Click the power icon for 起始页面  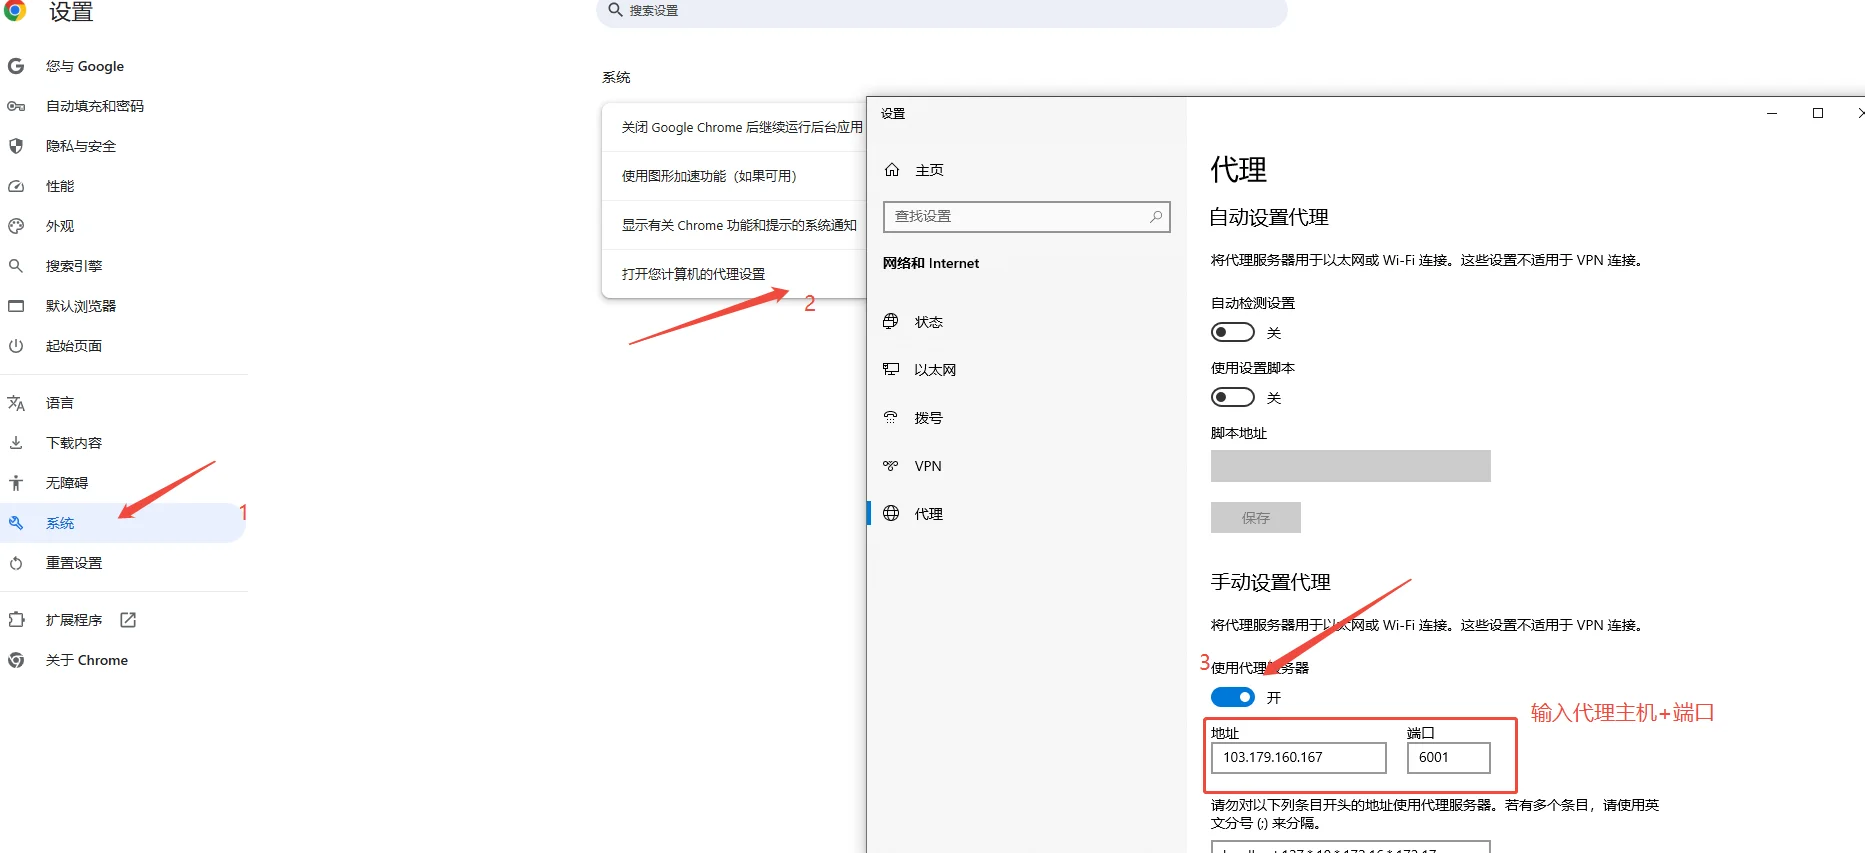(16, 346)
